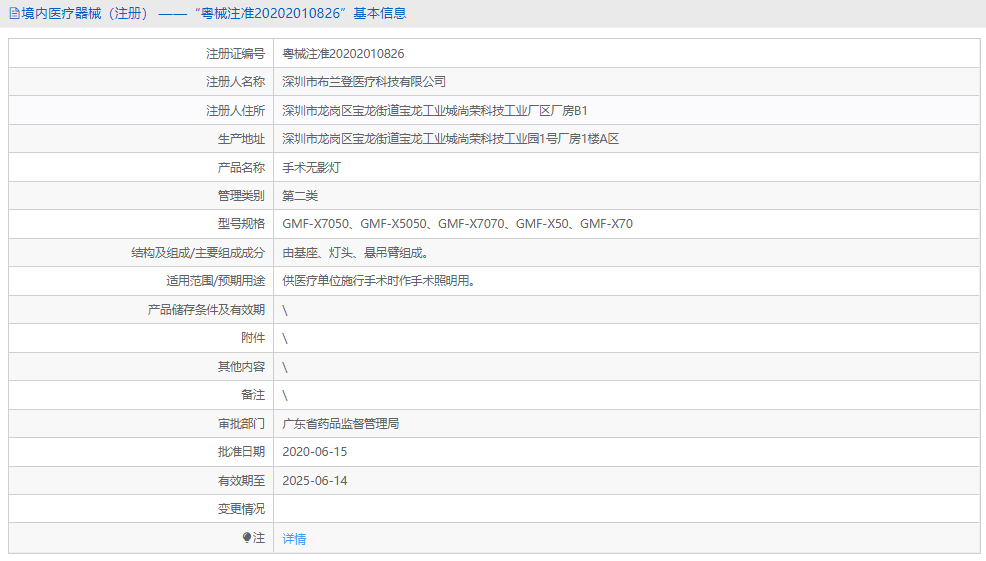
Task: Click the header title 境内医疗器械（注册）基本信息
Action: coord(214,13)
